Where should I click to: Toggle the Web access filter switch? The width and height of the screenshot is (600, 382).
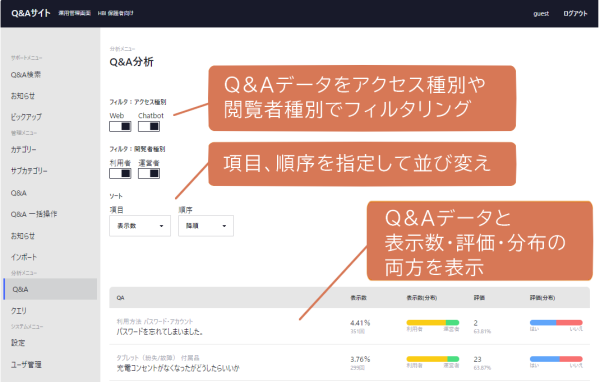[x=120, y=127]
